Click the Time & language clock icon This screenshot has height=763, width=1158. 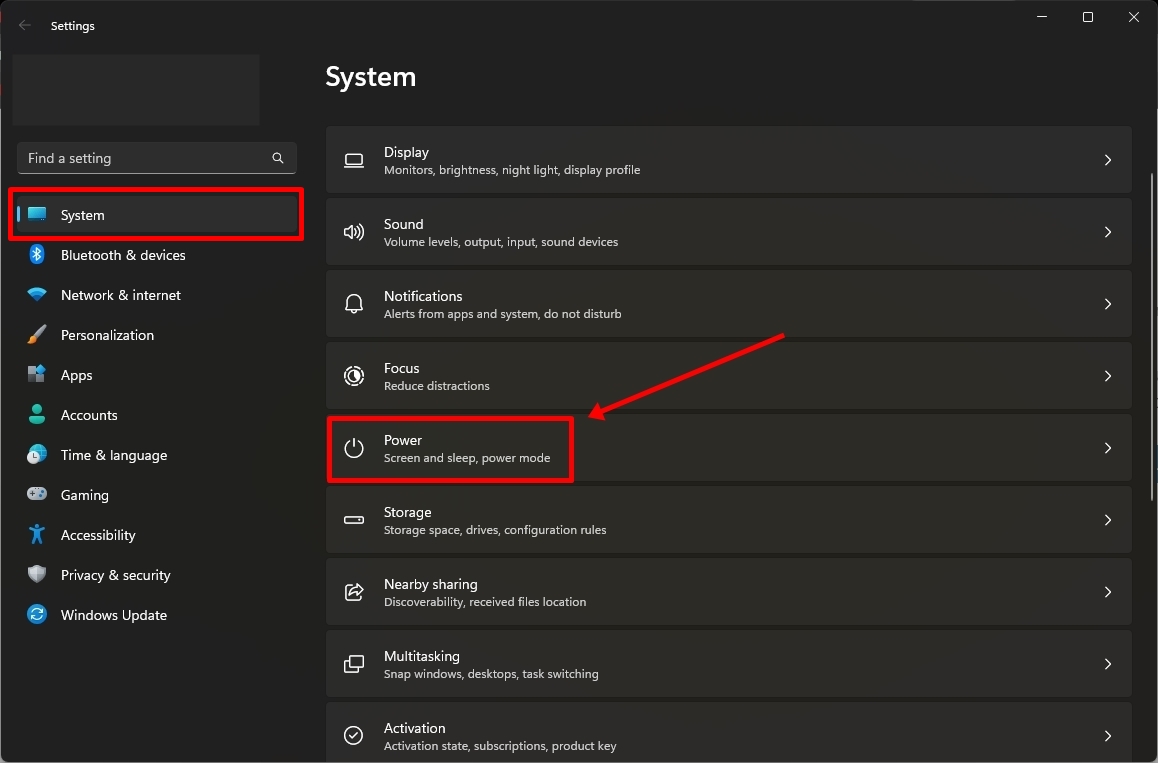(37, 454)
